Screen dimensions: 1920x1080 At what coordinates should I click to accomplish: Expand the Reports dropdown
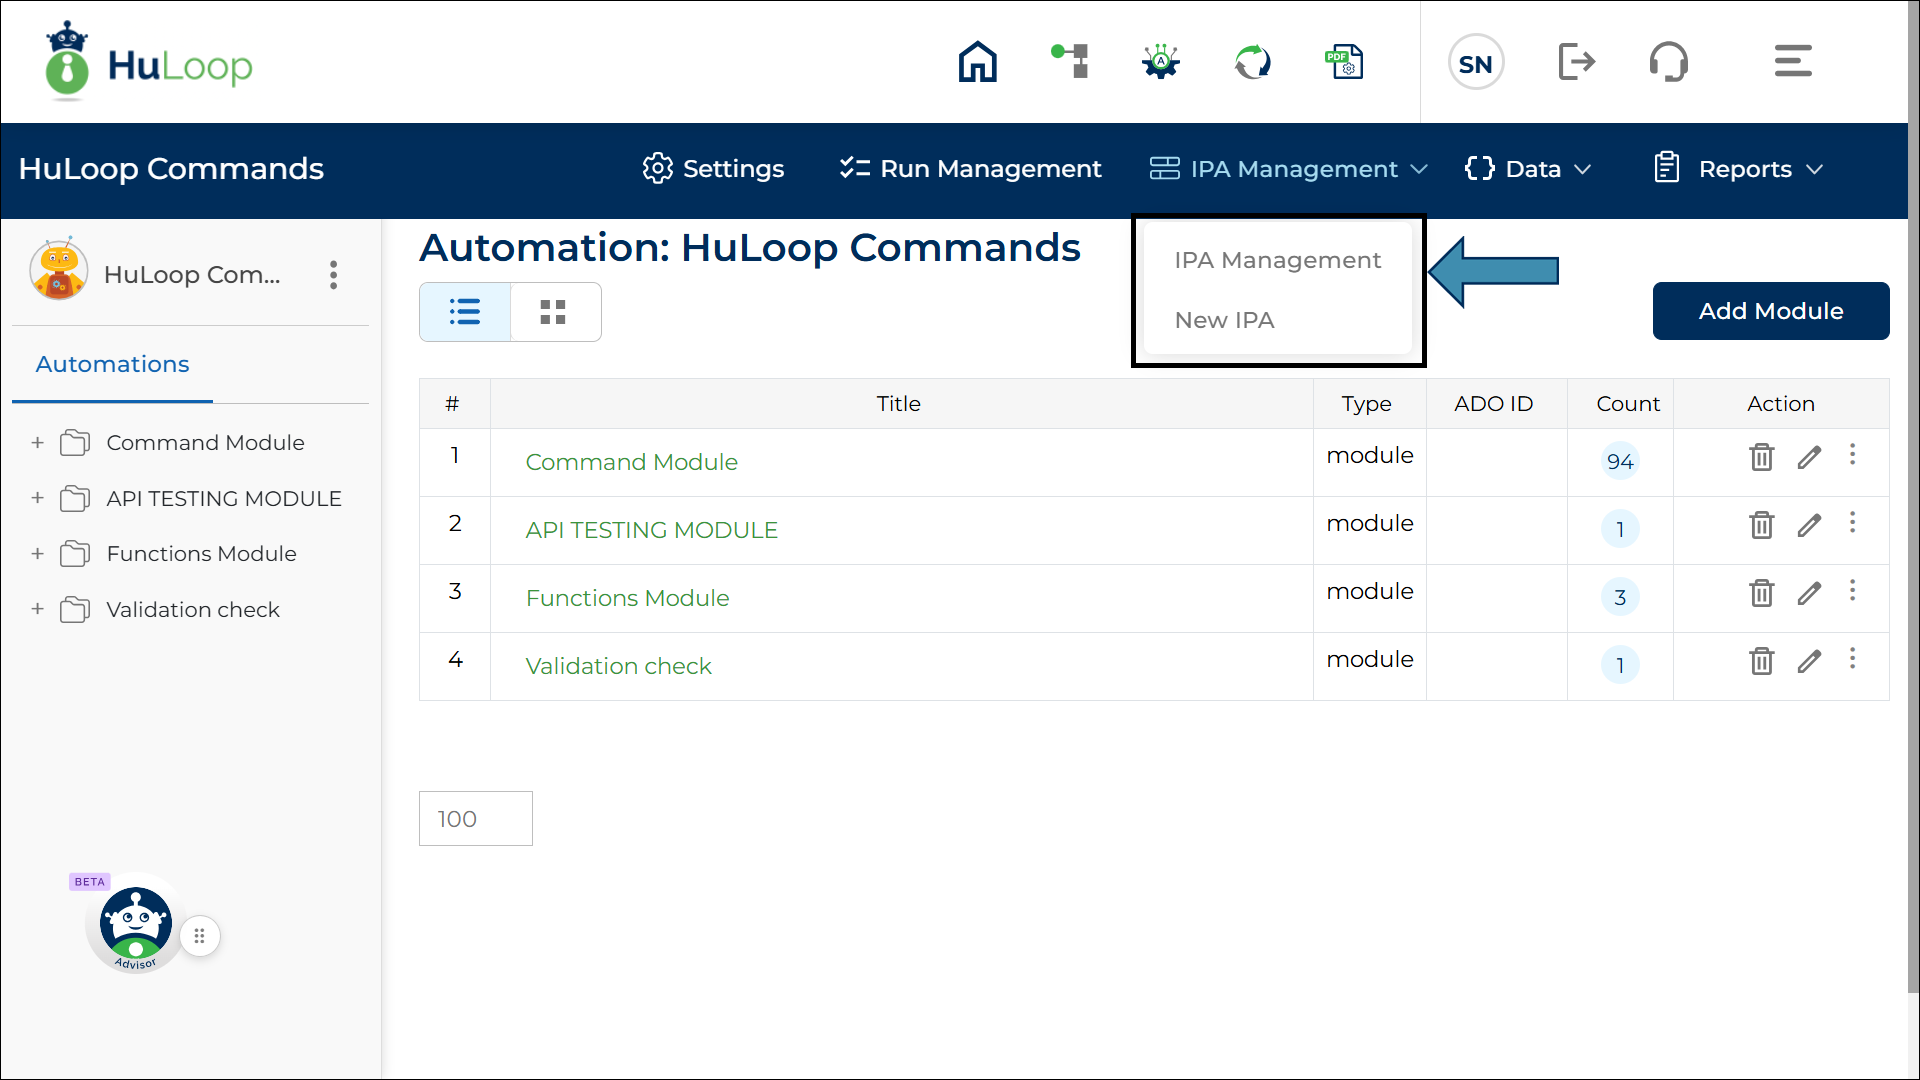1739,168
